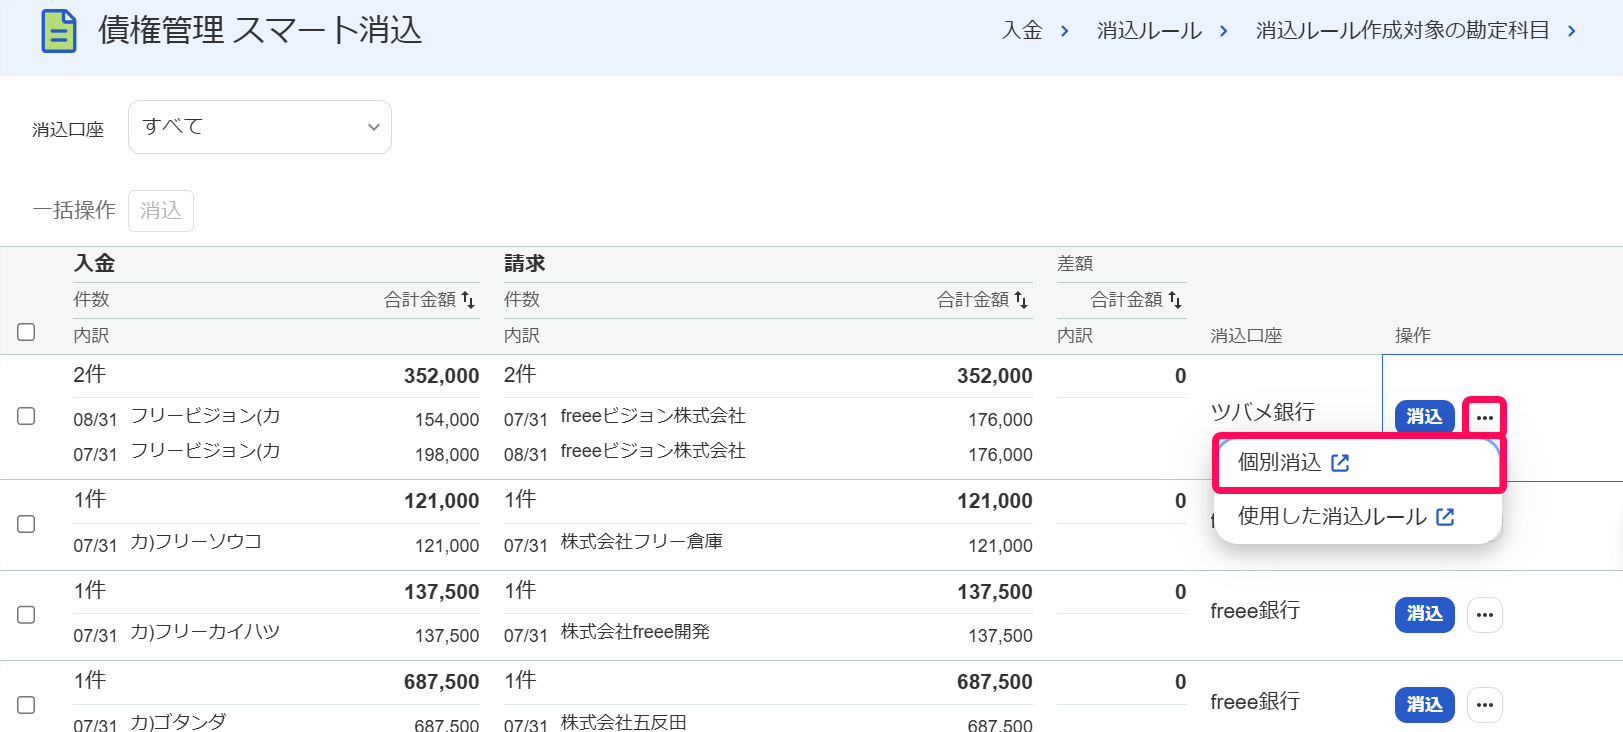Screen dimensions: 1623x732
Task: Click フリービジョン(カ entry dated 08/31
Action: (x=206, y=416)
